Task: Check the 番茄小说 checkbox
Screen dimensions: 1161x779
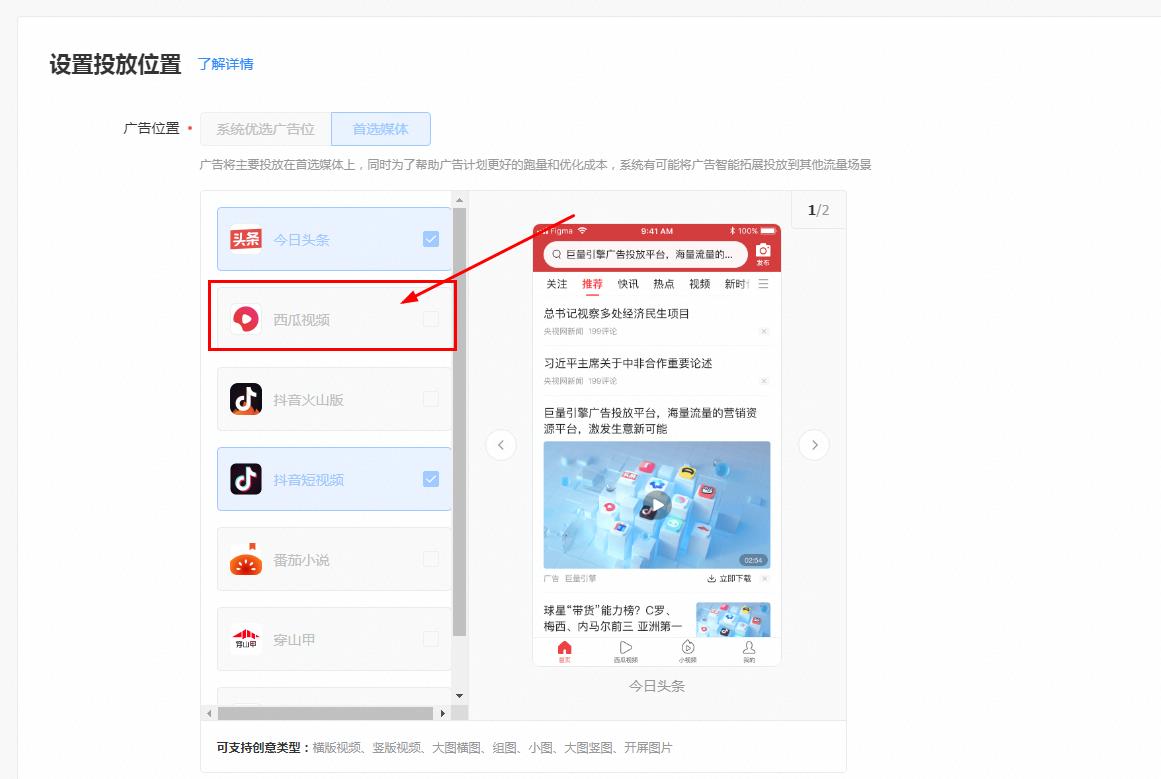Action: coord(431,559)
